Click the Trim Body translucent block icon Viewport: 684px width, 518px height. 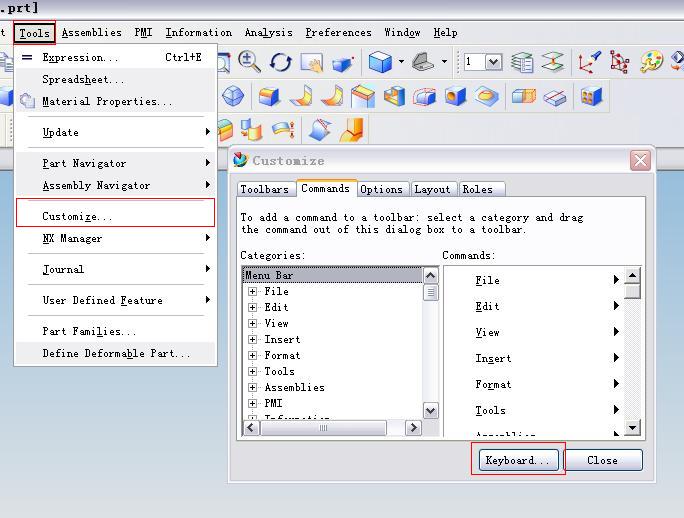523,96
